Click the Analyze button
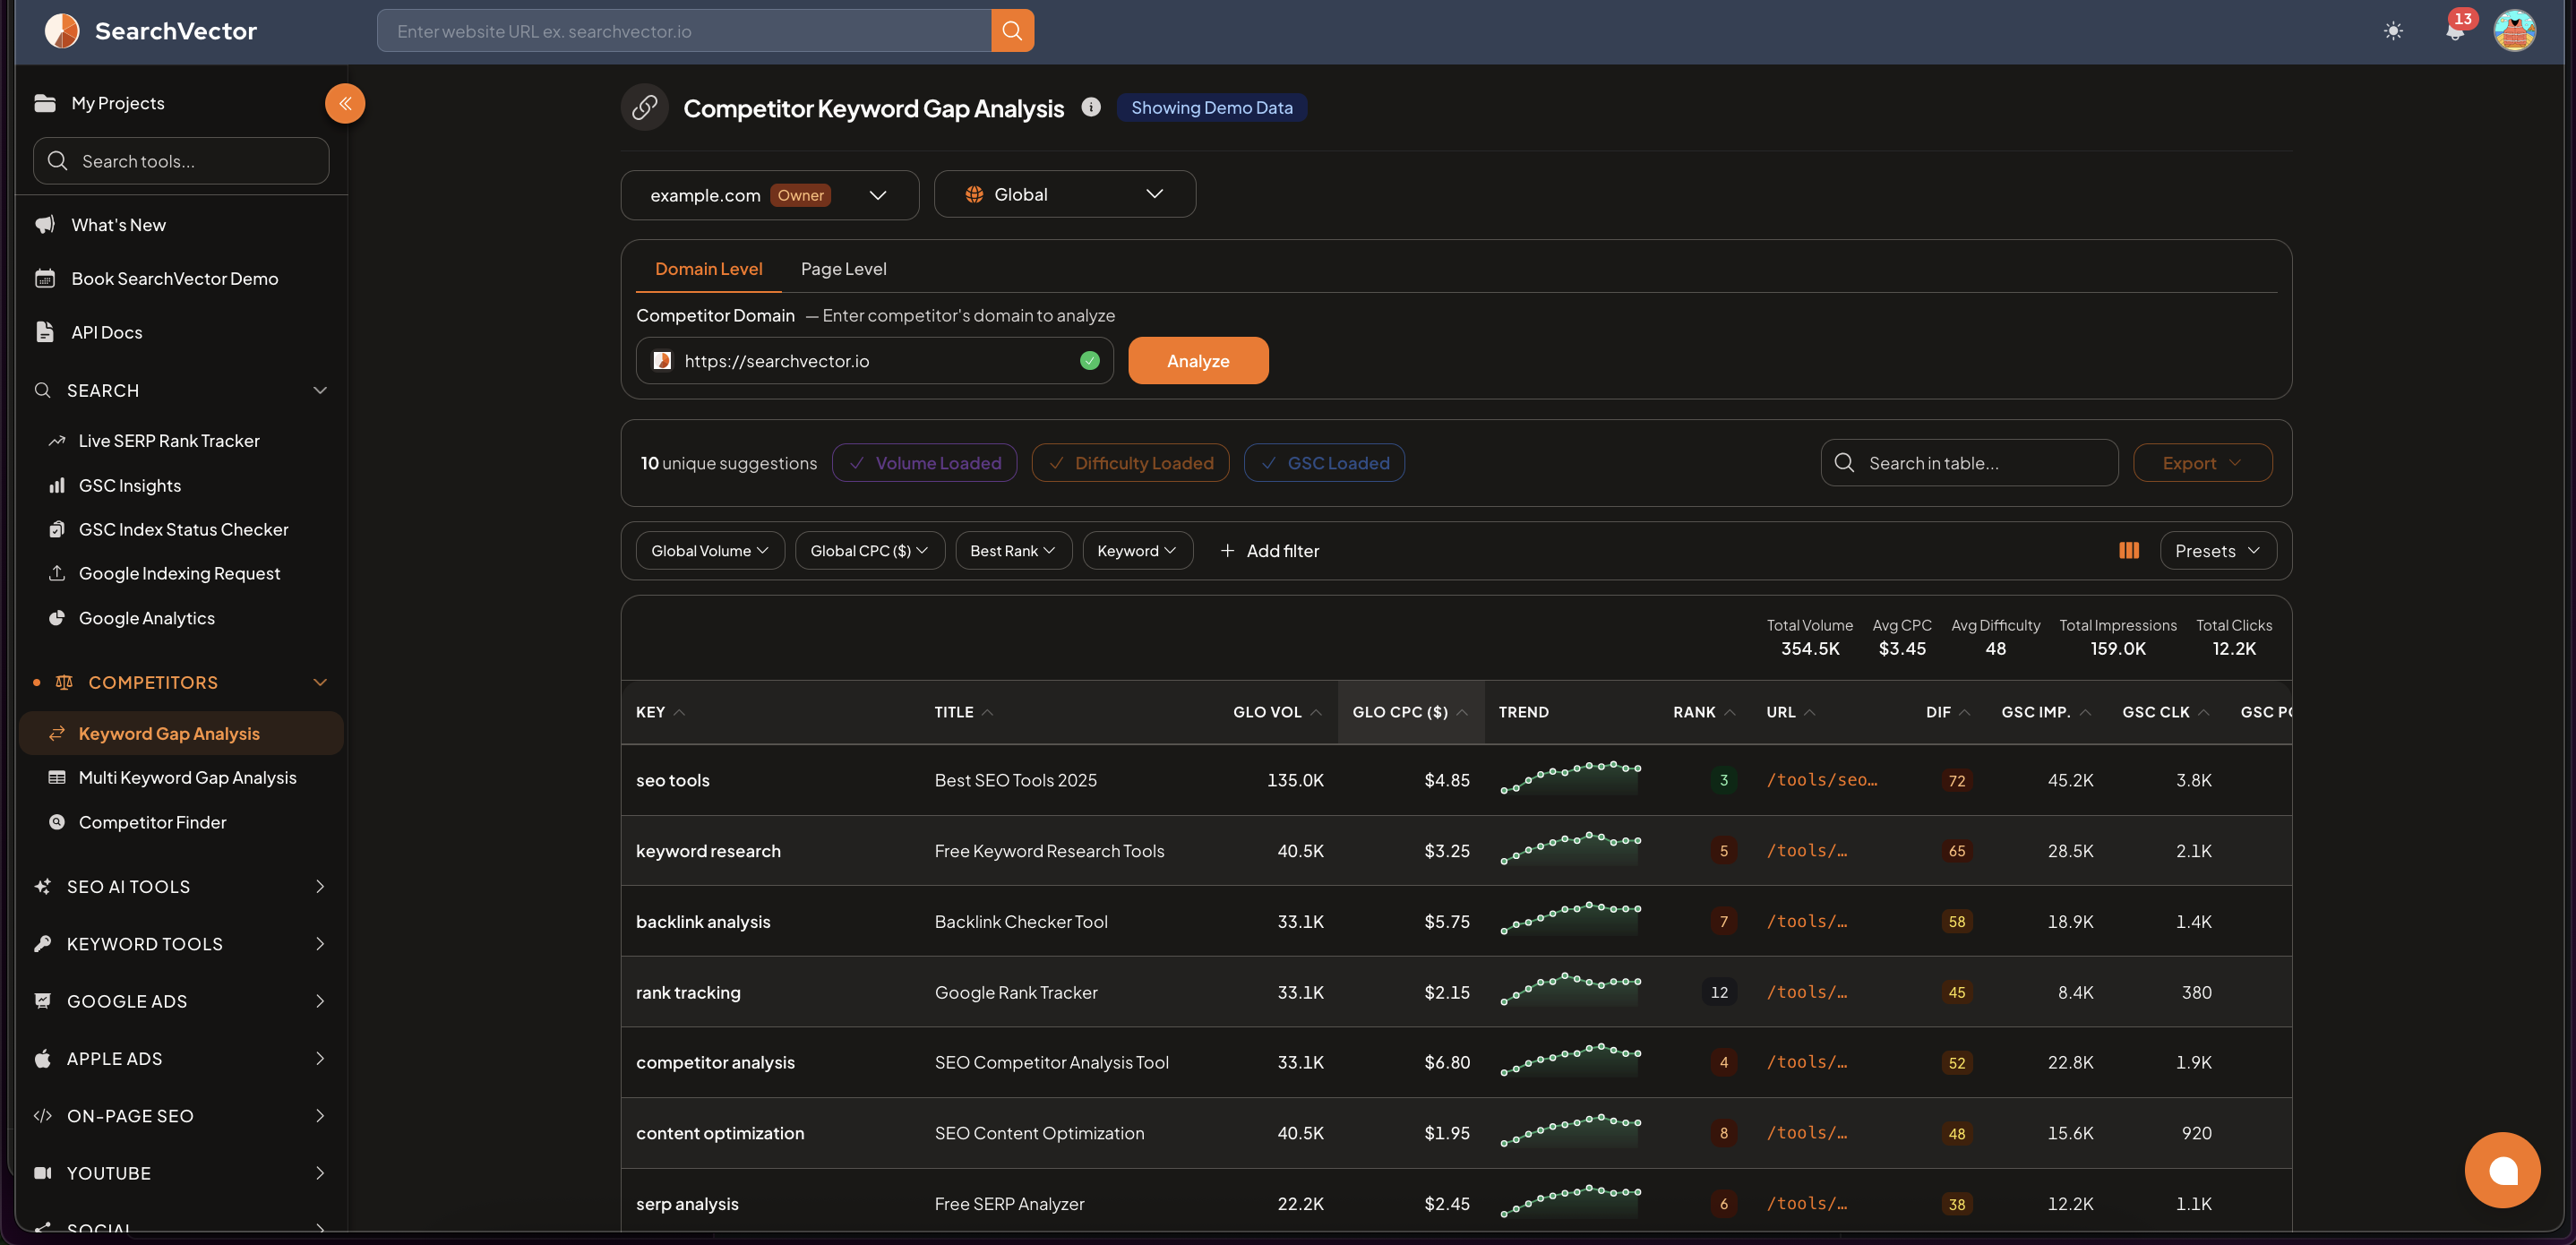 [x=1198, y=361]
